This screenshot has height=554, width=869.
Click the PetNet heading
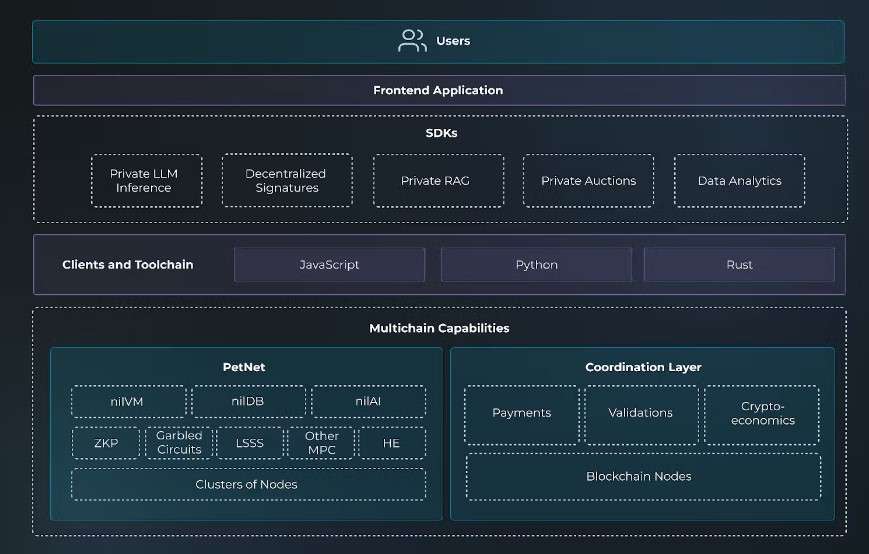click(244, 367)
